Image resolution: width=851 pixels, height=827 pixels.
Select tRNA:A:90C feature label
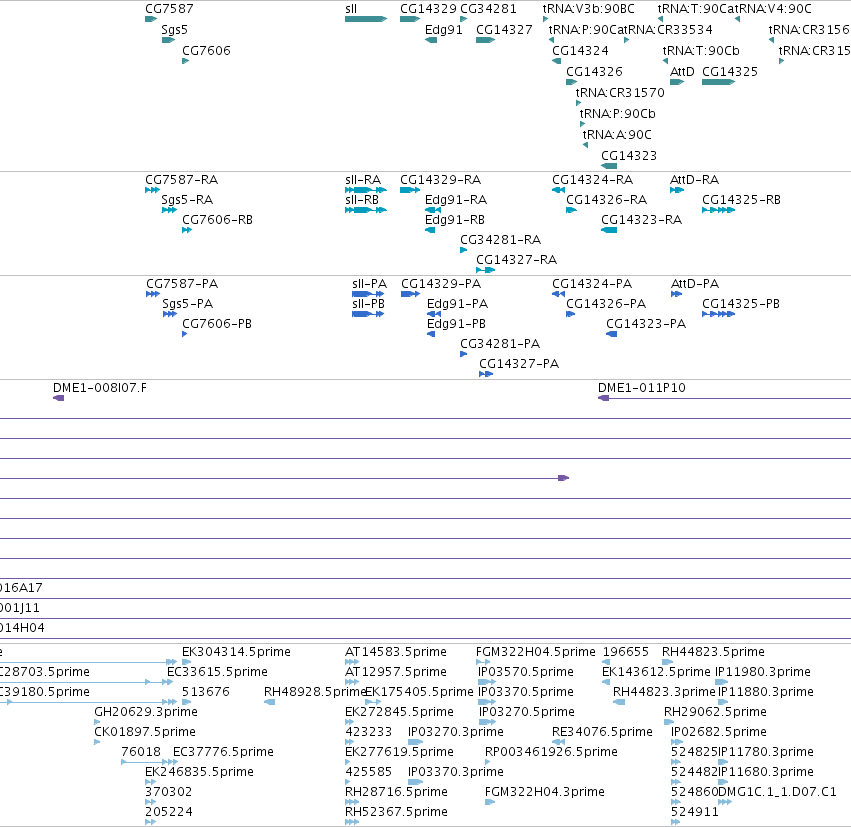coord(617,135)
